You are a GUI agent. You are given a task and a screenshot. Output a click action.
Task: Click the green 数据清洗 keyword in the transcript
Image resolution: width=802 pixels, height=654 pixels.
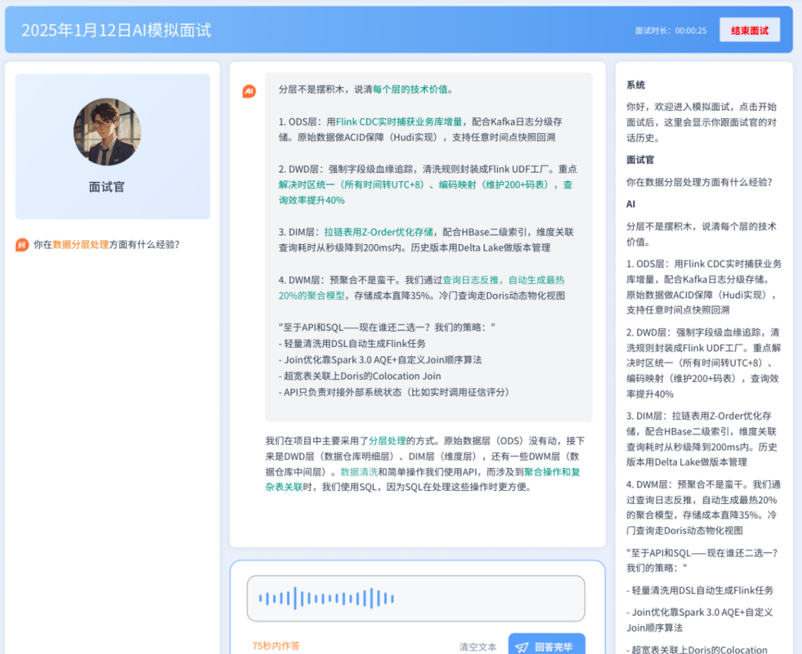(x=359, y=471)
